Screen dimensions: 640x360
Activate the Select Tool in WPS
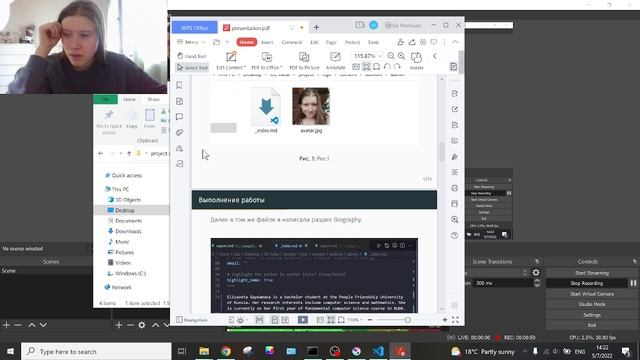click(192, 67)
